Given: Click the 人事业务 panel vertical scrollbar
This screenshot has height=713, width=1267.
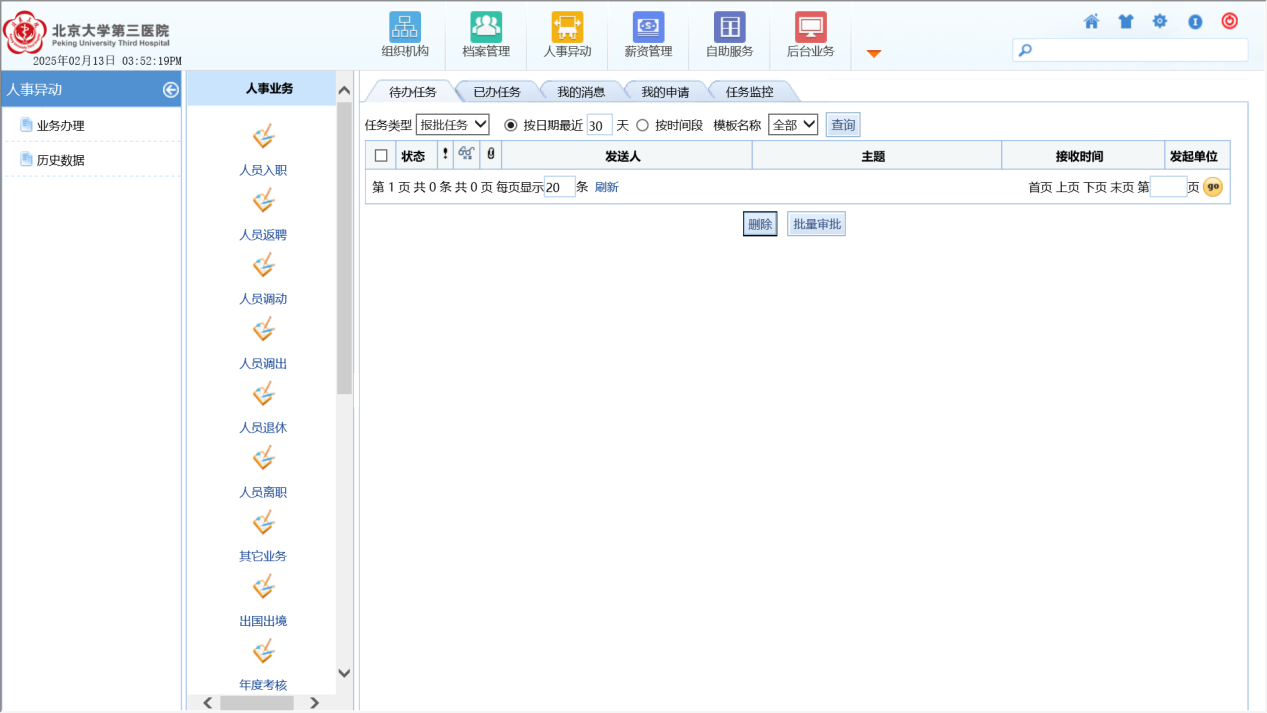Looking at the screenshot, I should point(344,250).
